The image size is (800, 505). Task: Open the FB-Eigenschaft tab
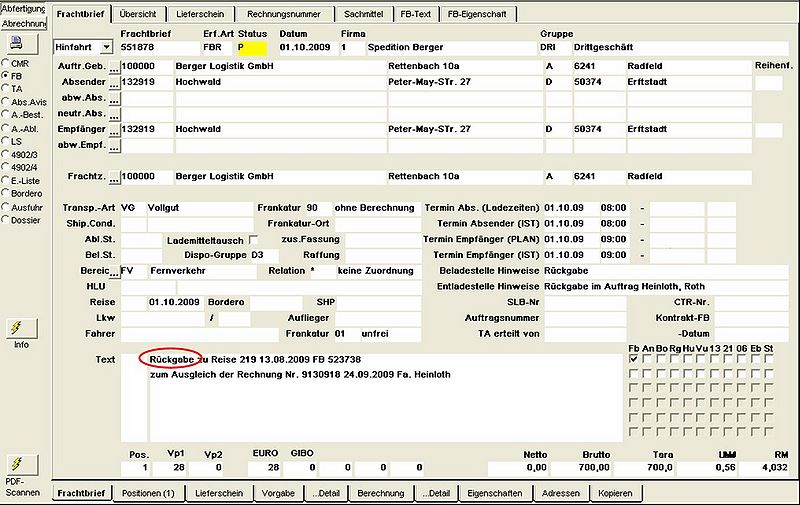click(x=477, y=14)
